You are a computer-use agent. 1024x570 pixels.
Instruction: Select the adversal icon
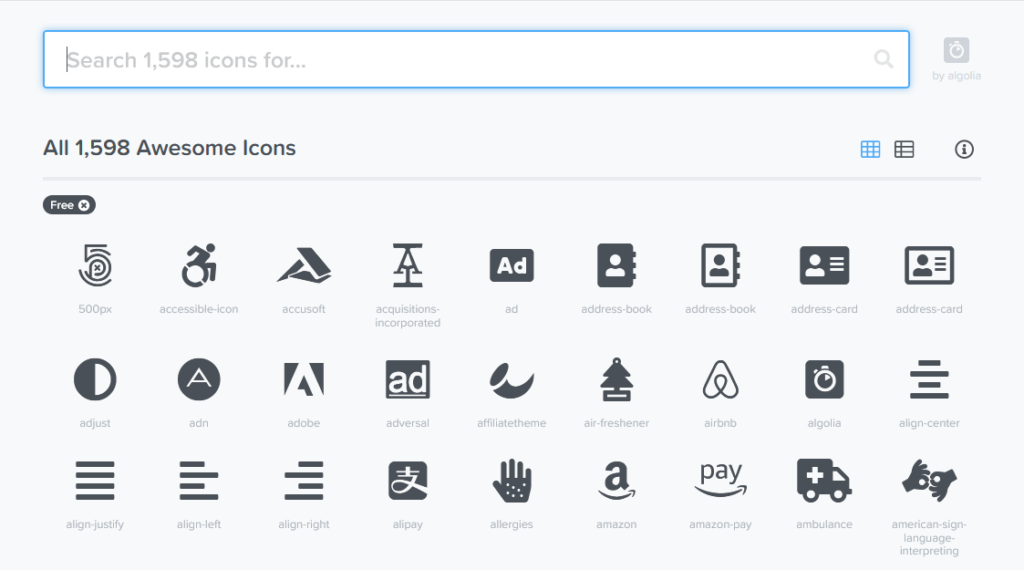pyautogui.click(x=408, y=379)
